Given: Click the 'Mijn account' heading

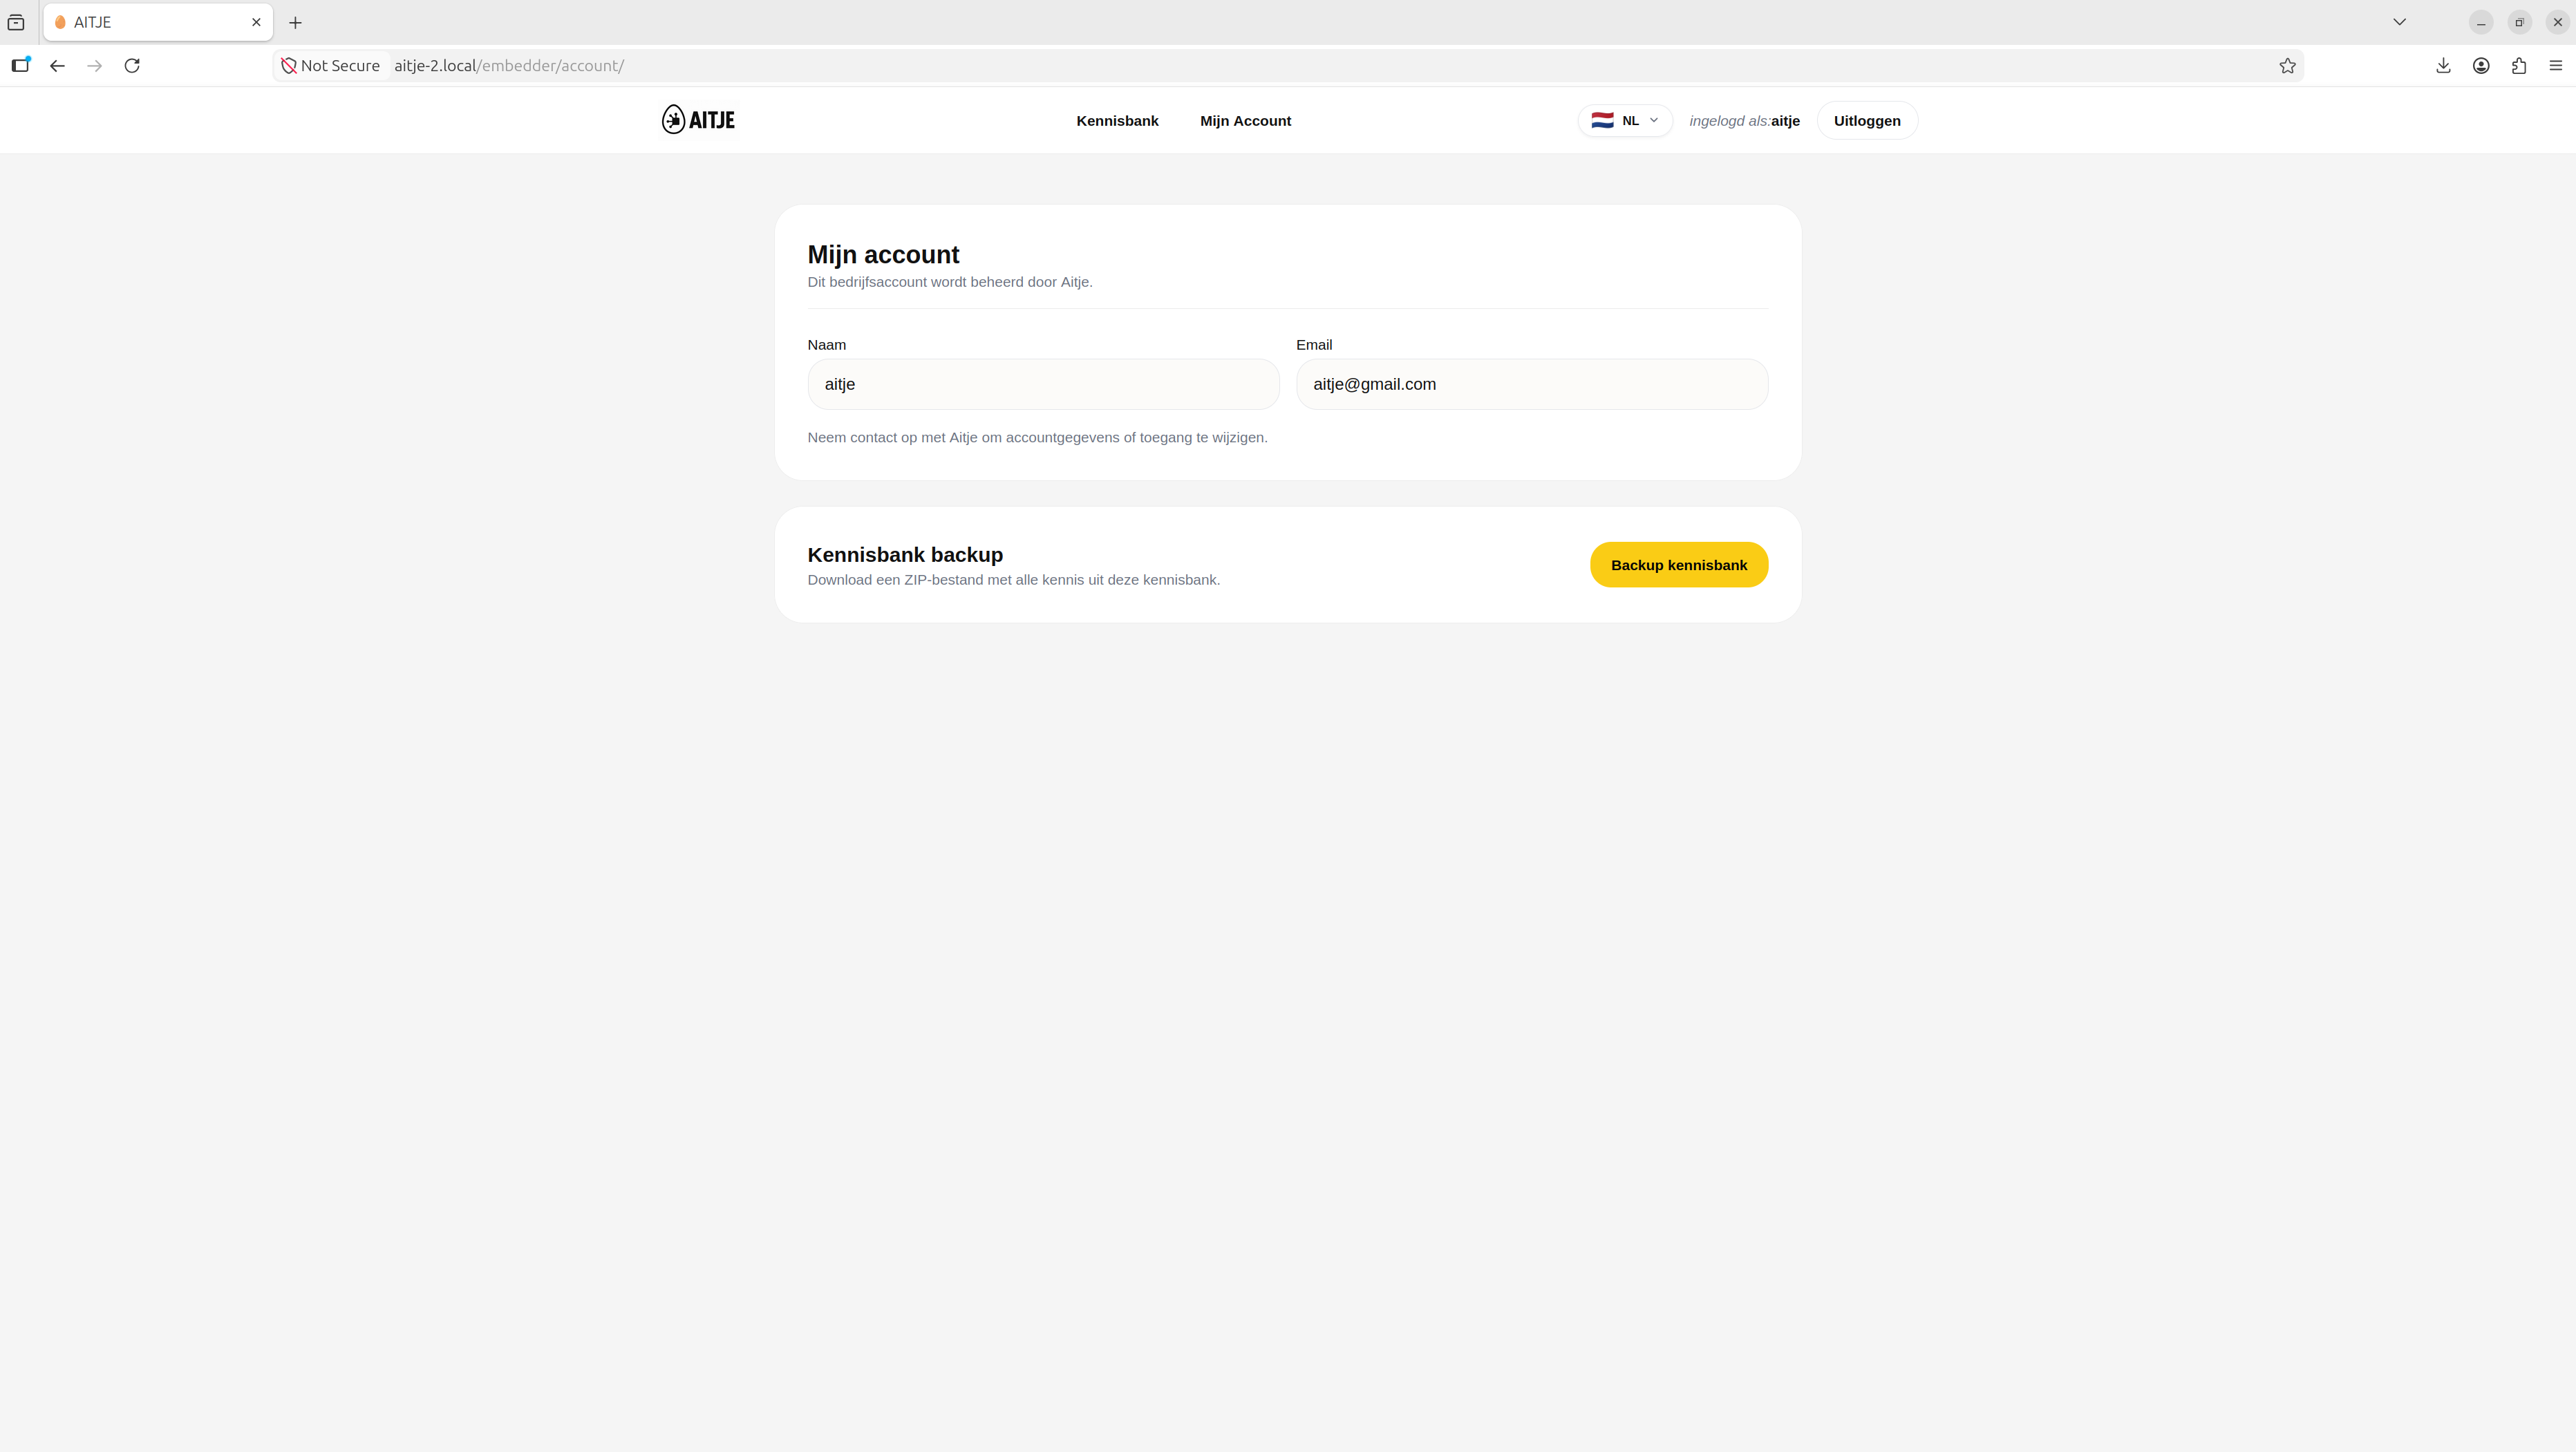Looking at the screenshot, I should coord(883,255).
